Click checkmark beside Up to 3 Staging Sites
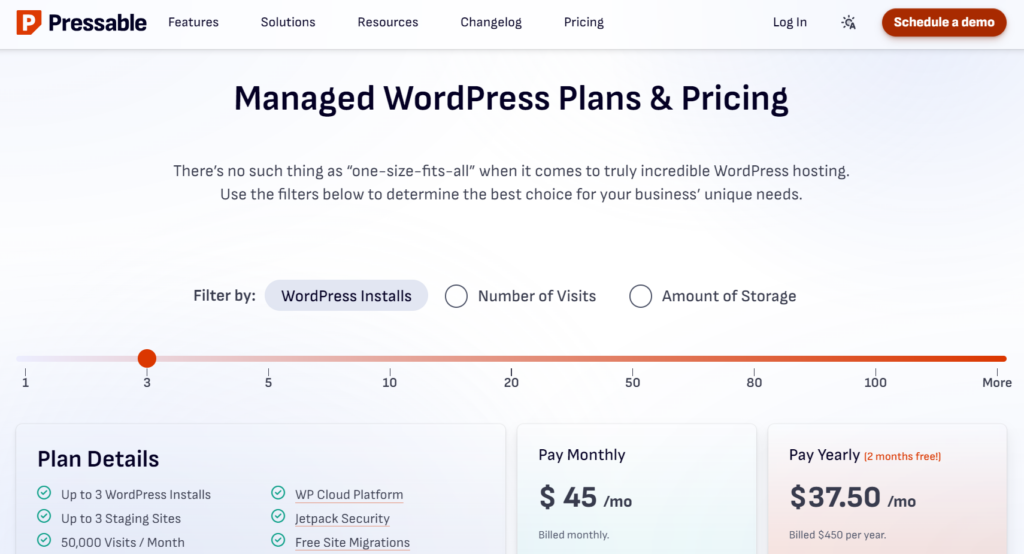Viewport: 1024px width, 554px height. tap(44, 516)
